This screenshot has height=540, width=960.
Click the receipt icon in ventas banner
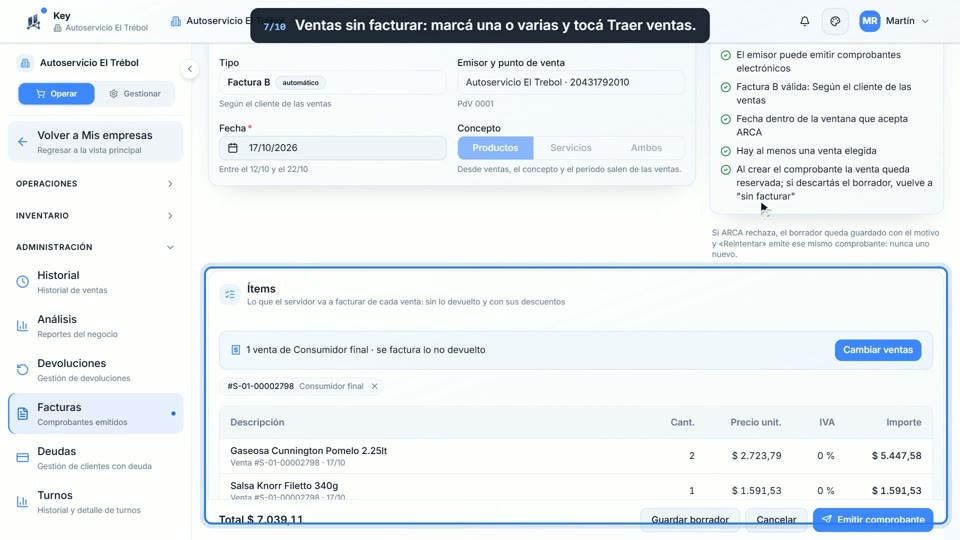tap(236, 350)
